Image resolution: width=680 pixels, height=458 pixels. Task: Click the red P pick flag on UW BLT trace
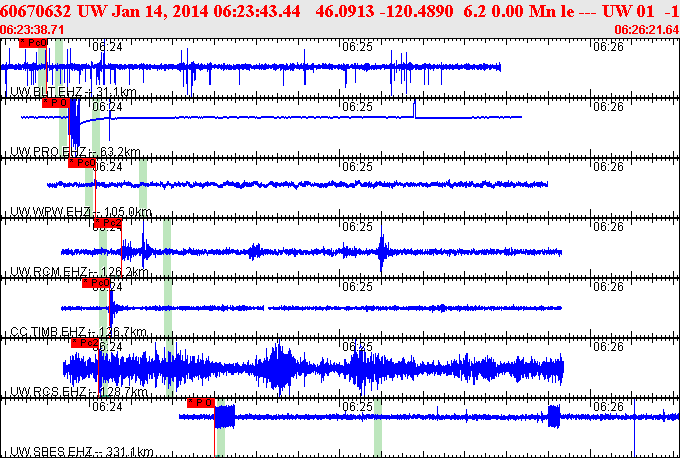click(x=33, y=43)
